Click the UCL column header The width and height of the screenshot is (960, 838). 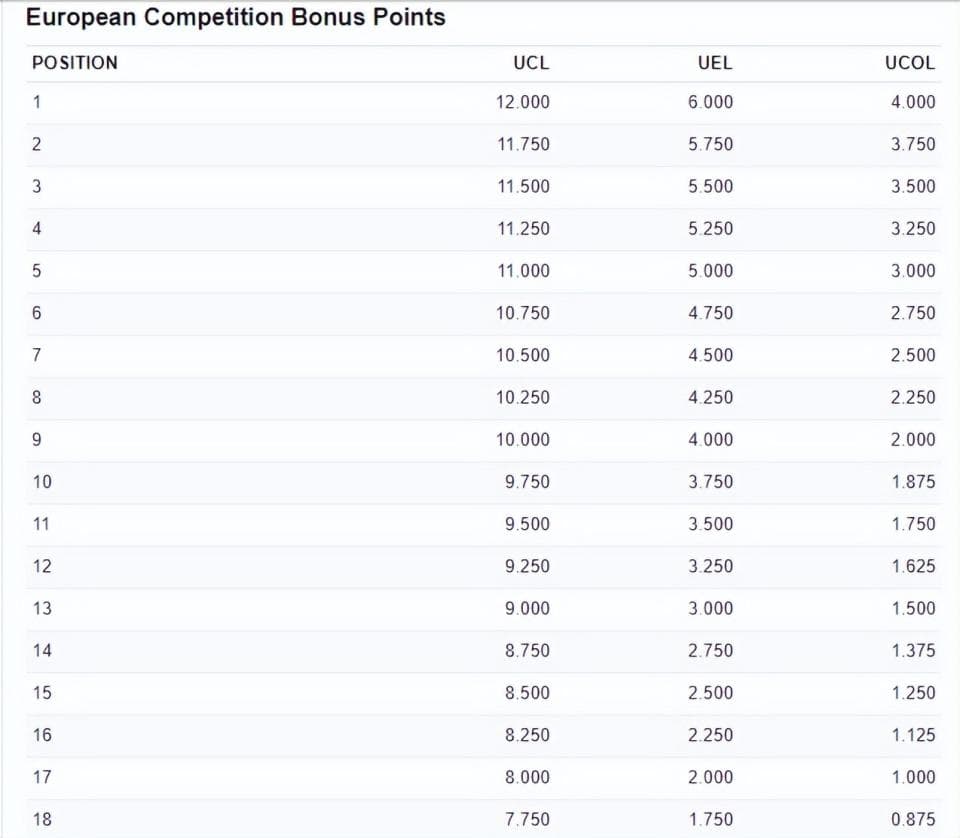coord(531,63)
